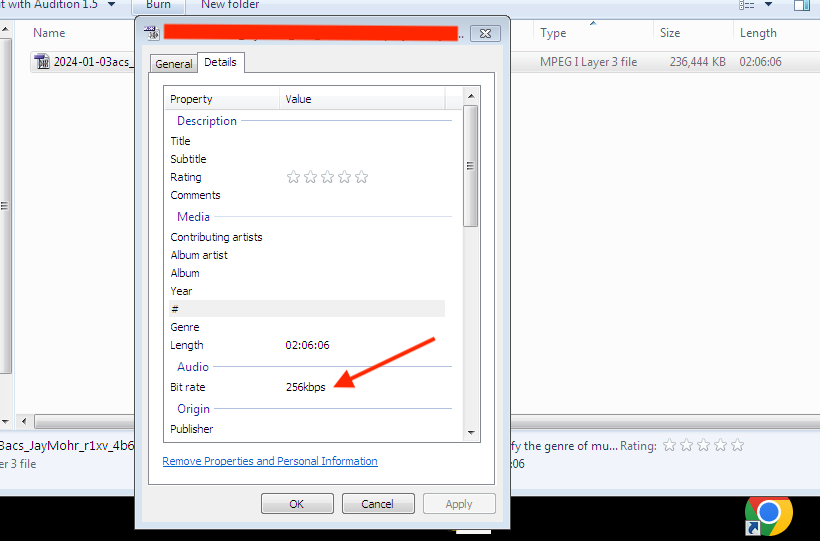Image resolution: width=820 pixels, height=541 pixels.
Task: Click the Property column header
Action: pyautogui.click(x=222, y=99)
